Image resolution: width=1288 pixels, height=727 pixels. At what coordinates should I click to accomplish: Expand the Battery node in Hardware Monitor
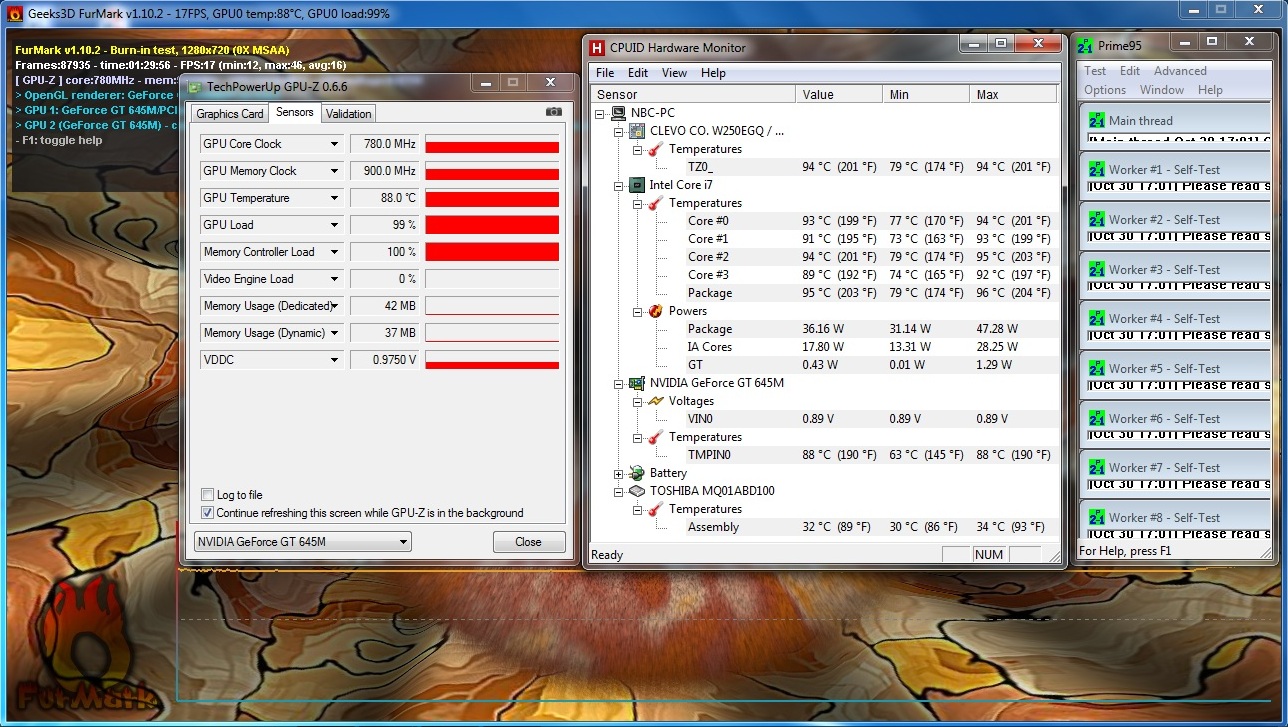click(x=618, y=473)
